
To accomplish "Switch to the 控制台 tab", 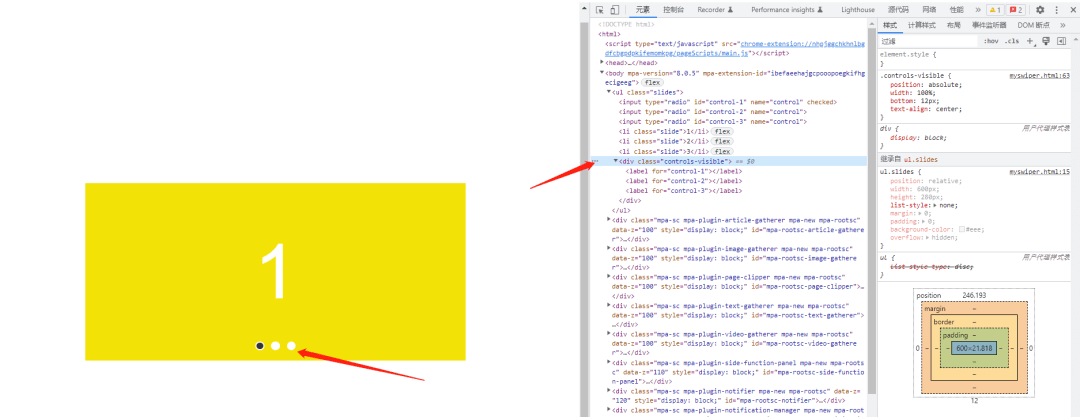I will coord(673,10).
